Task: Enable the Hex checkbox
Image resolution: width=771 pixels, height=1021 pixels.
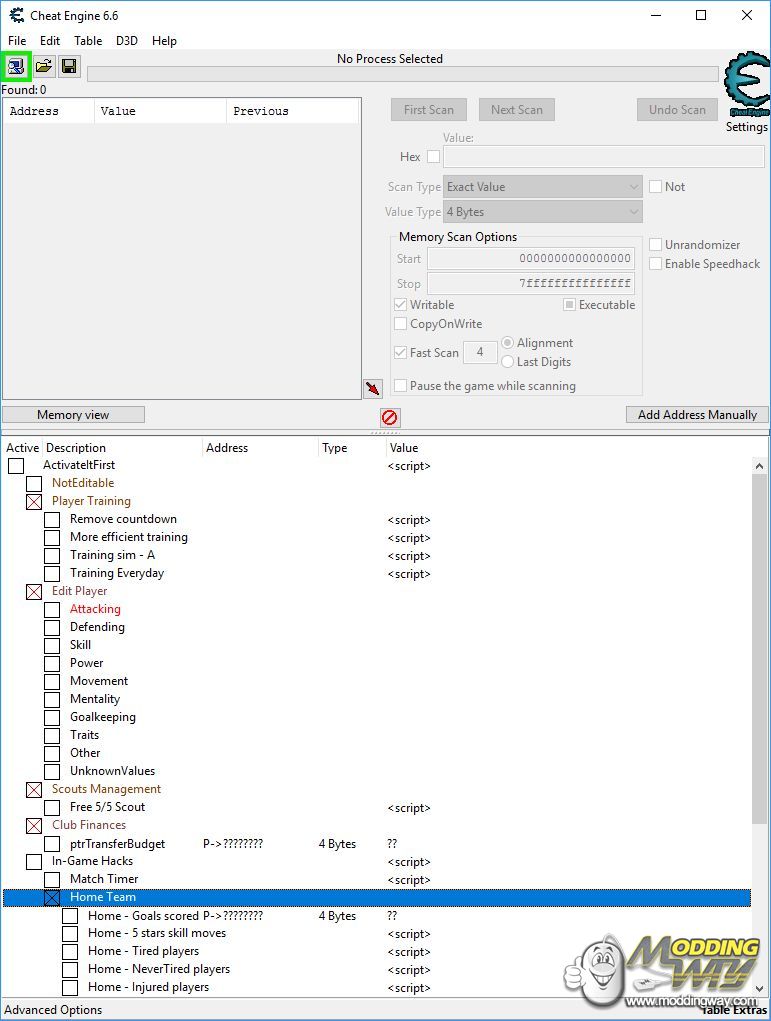Action: click(433, 157)
